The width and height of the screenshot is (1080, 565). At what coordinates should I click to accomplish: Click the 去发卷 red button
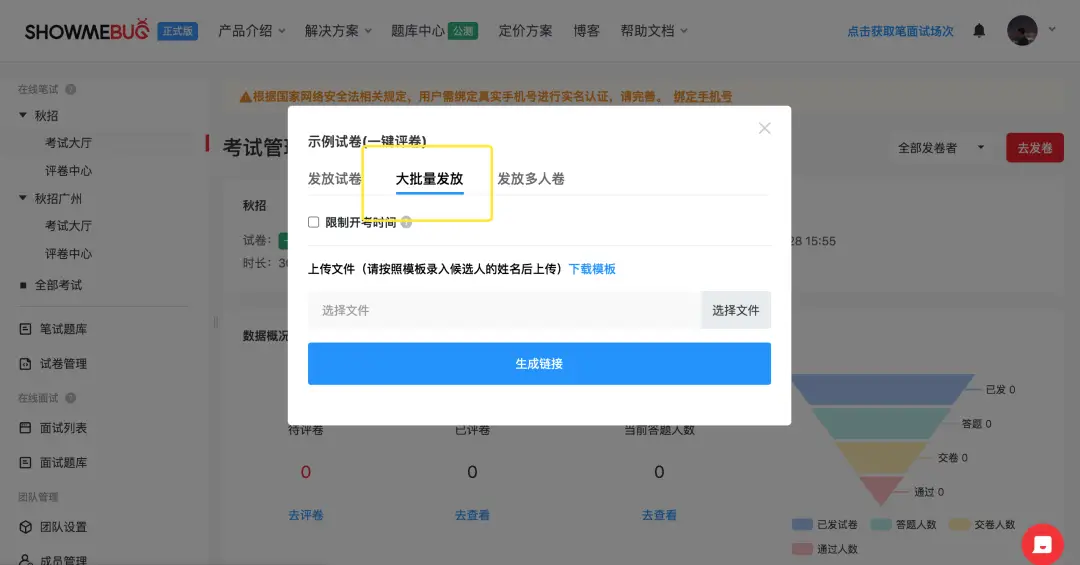click(x=1035, y=147)
